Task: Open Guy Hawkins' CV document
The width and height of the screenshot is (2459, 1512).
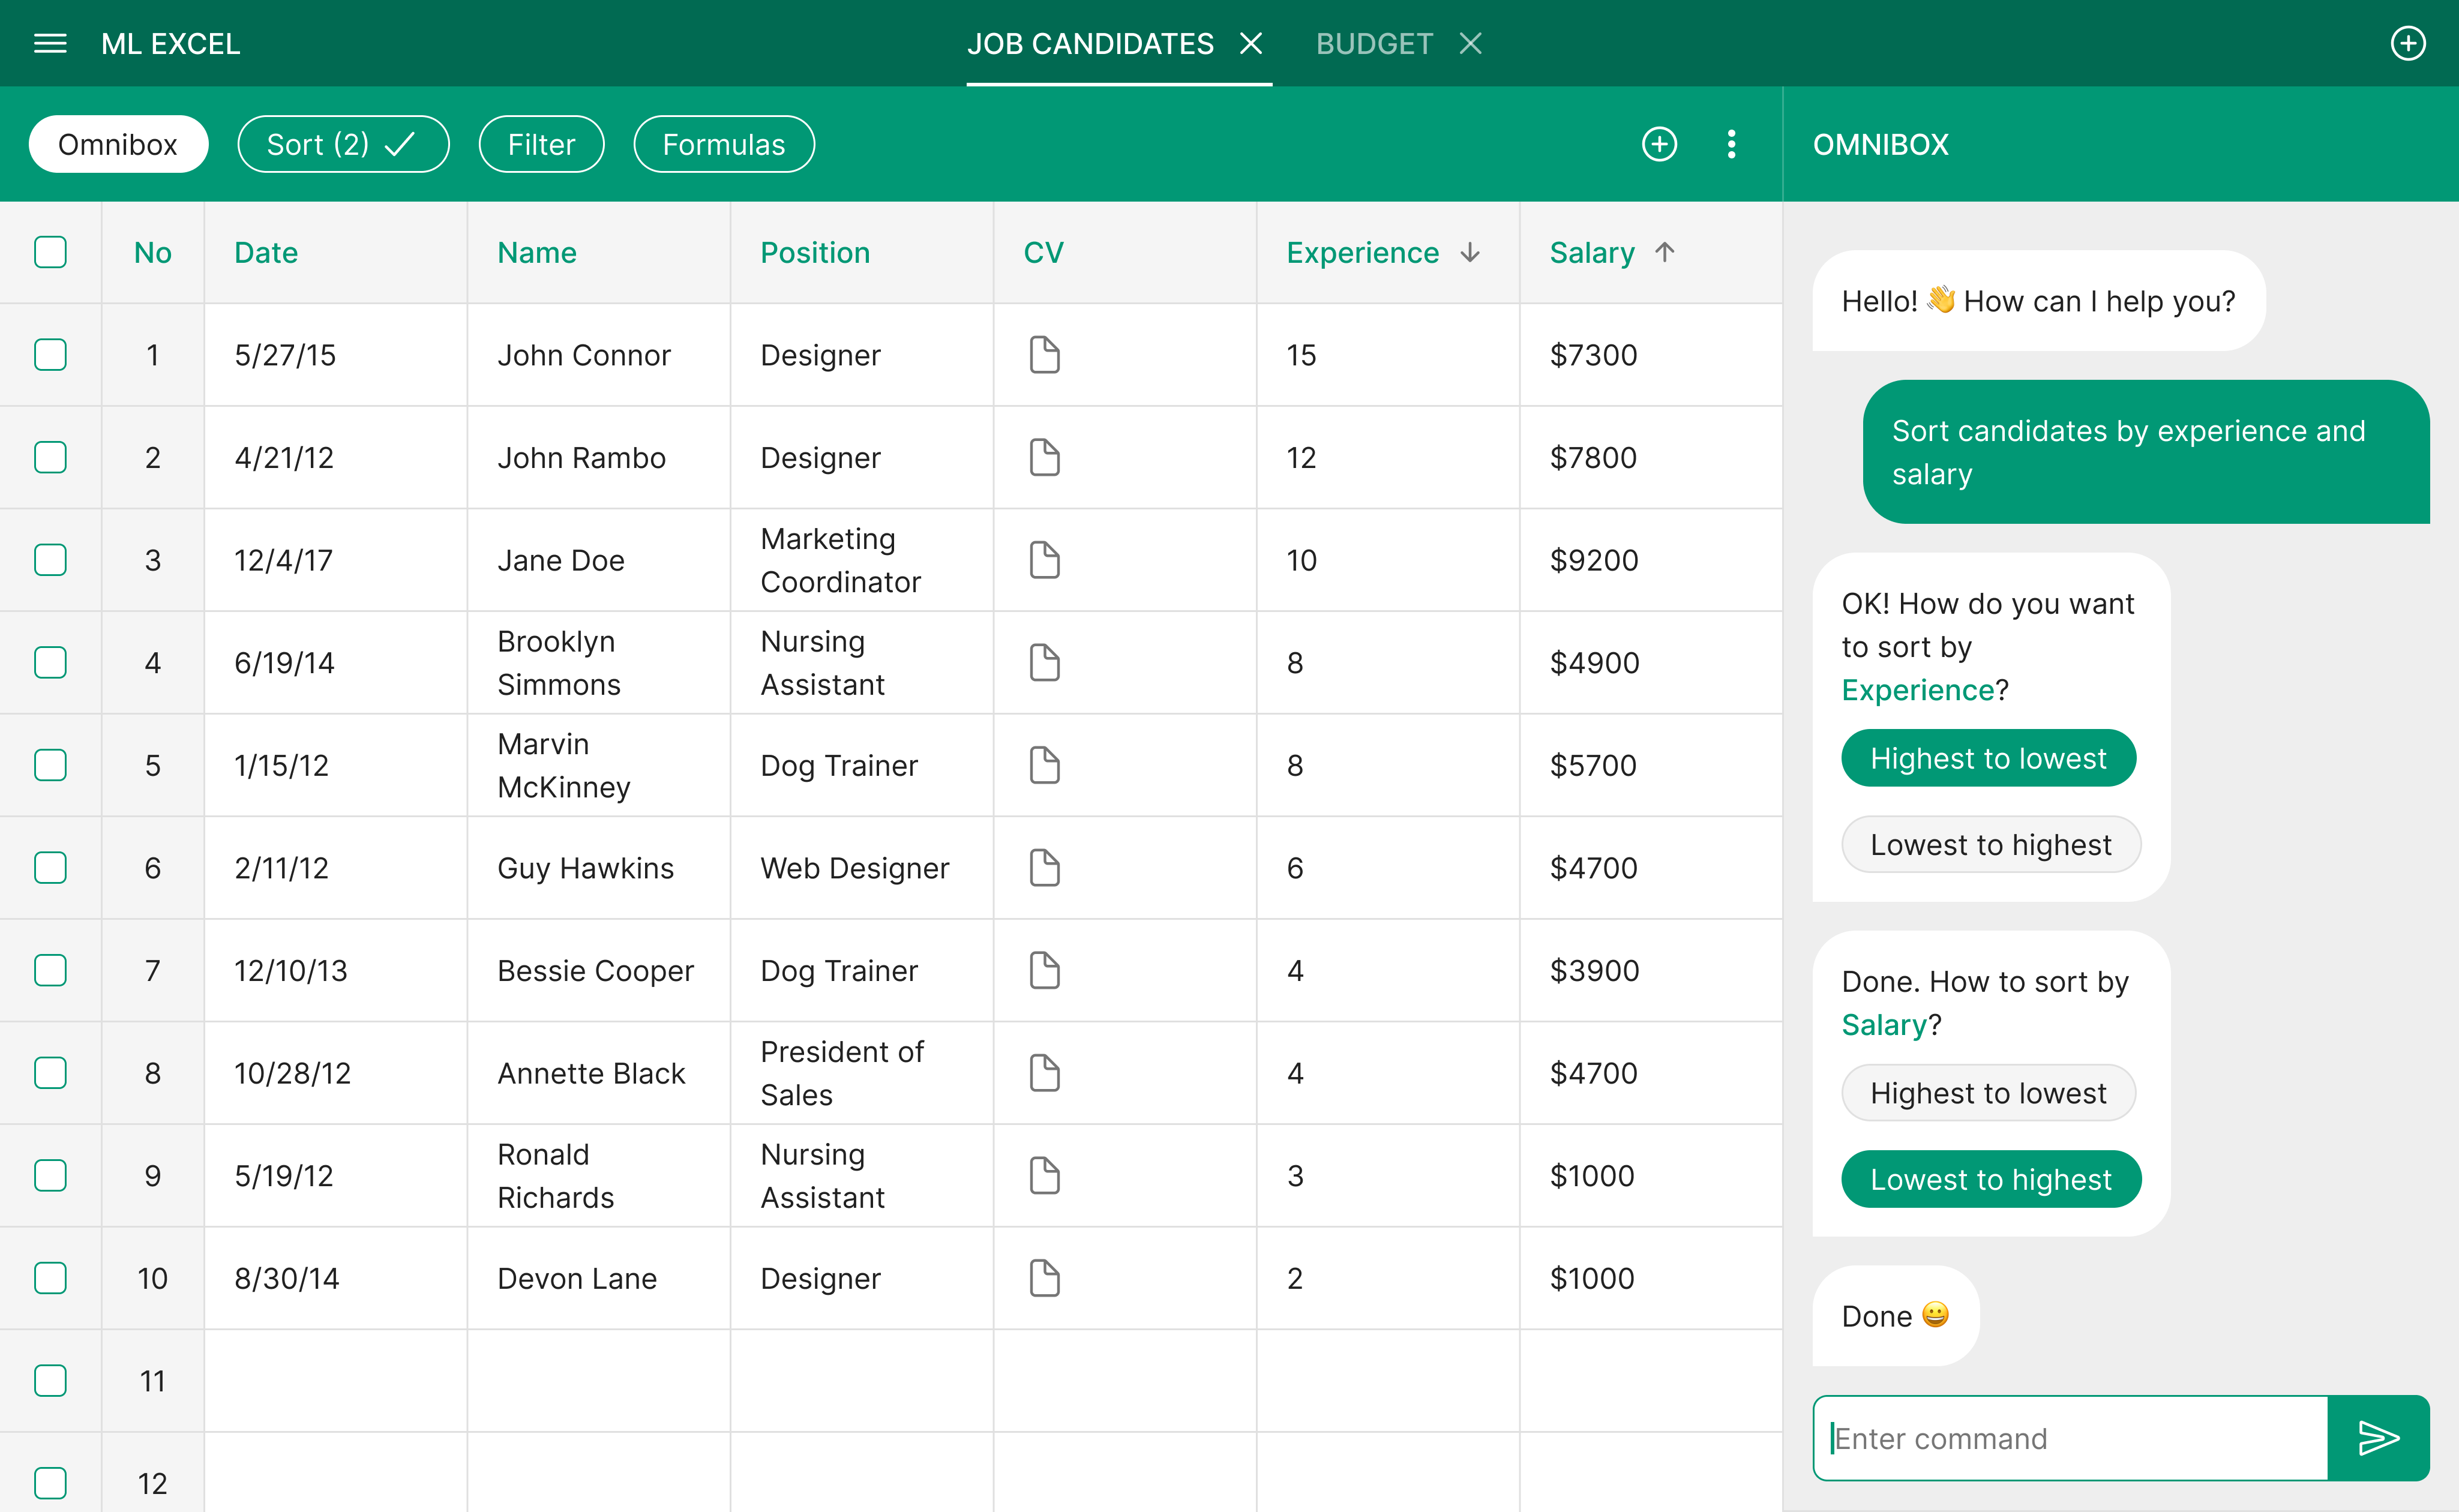Action: [1044, 868]
